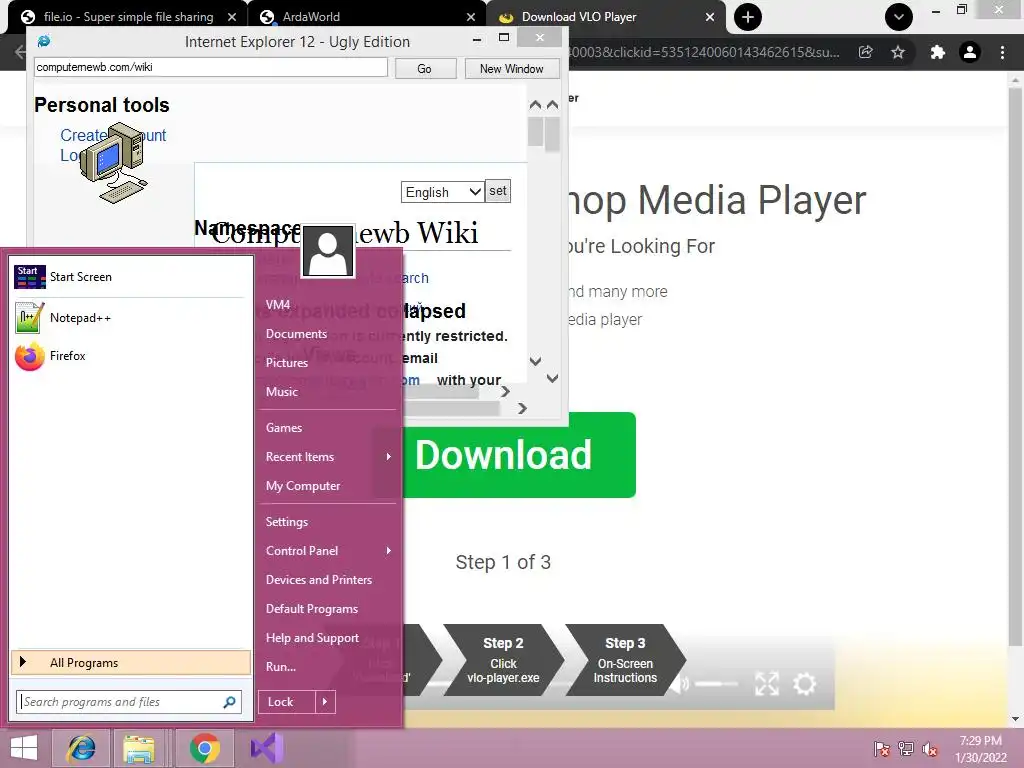Viewport: 1024px width, 768px height.
Task: Expand Recent Items submenu arrow
Action: tap(388, 456)
